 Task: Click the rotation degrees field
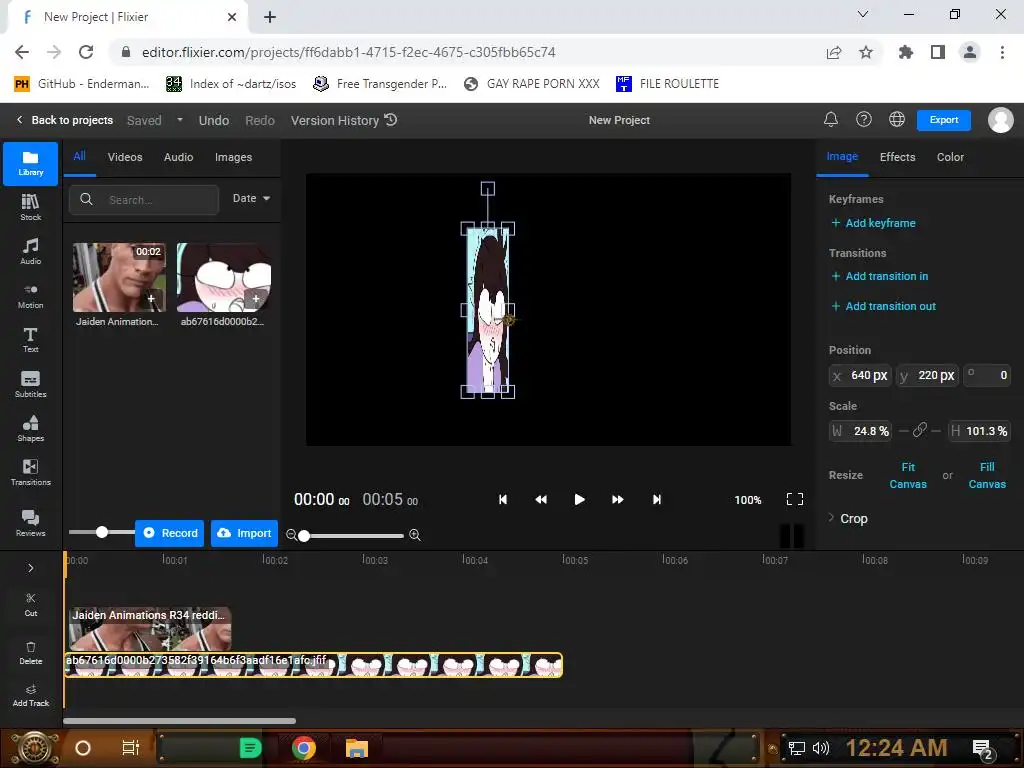pyautogui.click(x=987, y=376)
